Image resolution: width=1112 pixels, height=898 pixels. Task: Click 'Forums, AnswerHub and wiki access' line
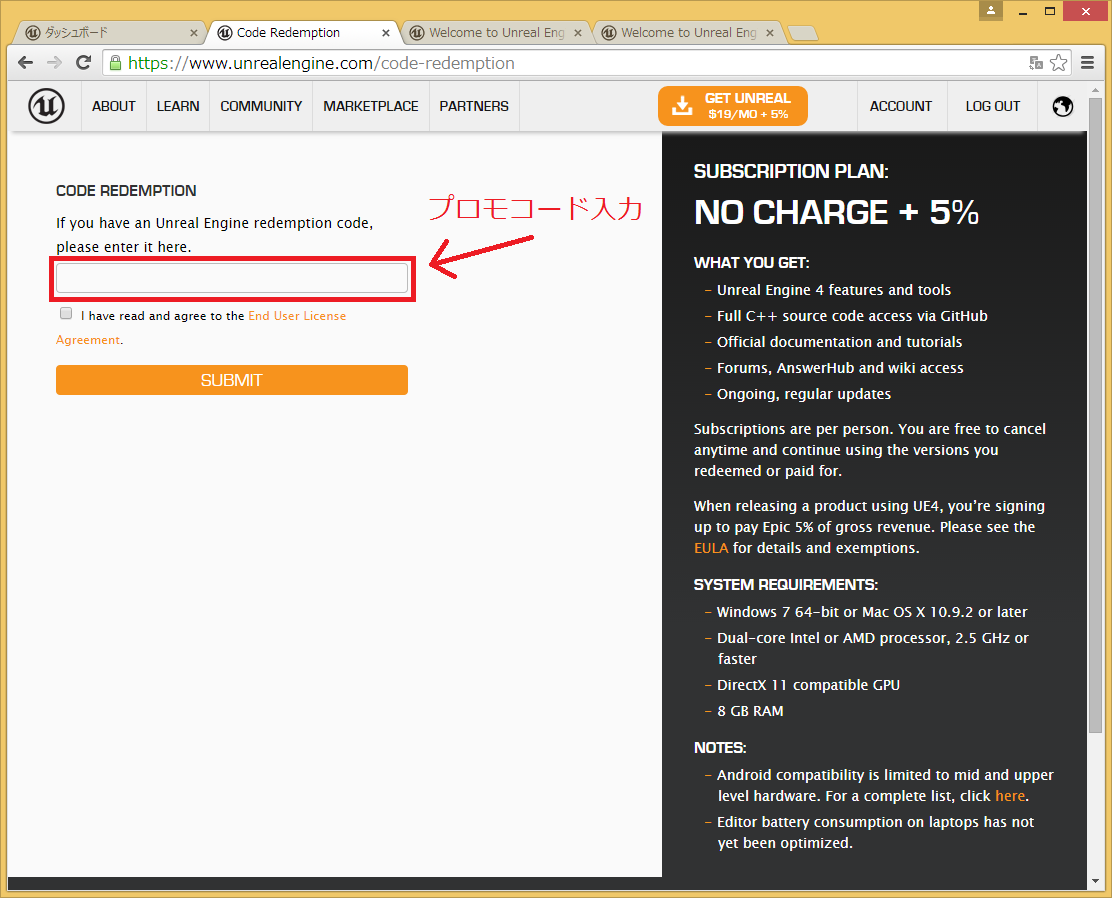tap(840, 367)
